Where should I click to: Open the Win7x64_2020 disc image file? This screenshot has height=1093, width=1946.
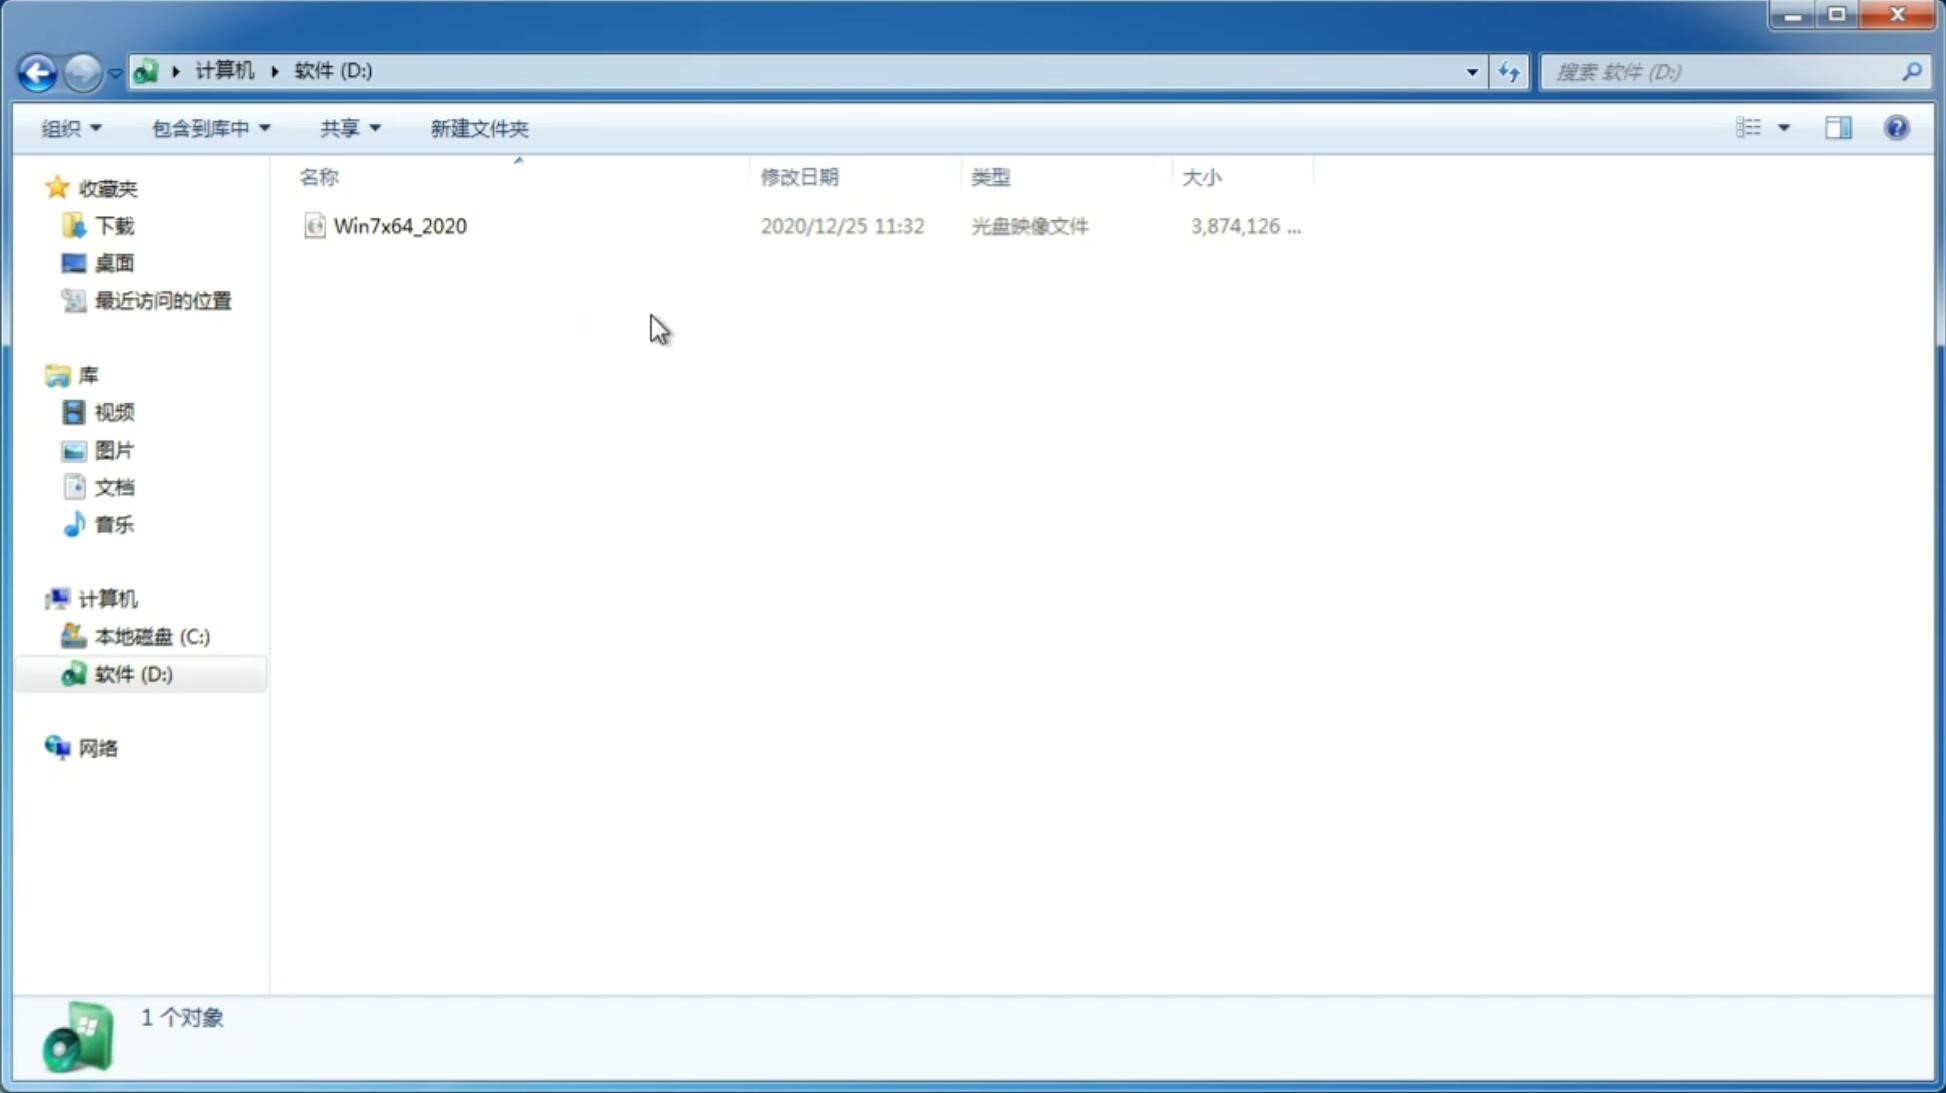click(x=398, y=224)
